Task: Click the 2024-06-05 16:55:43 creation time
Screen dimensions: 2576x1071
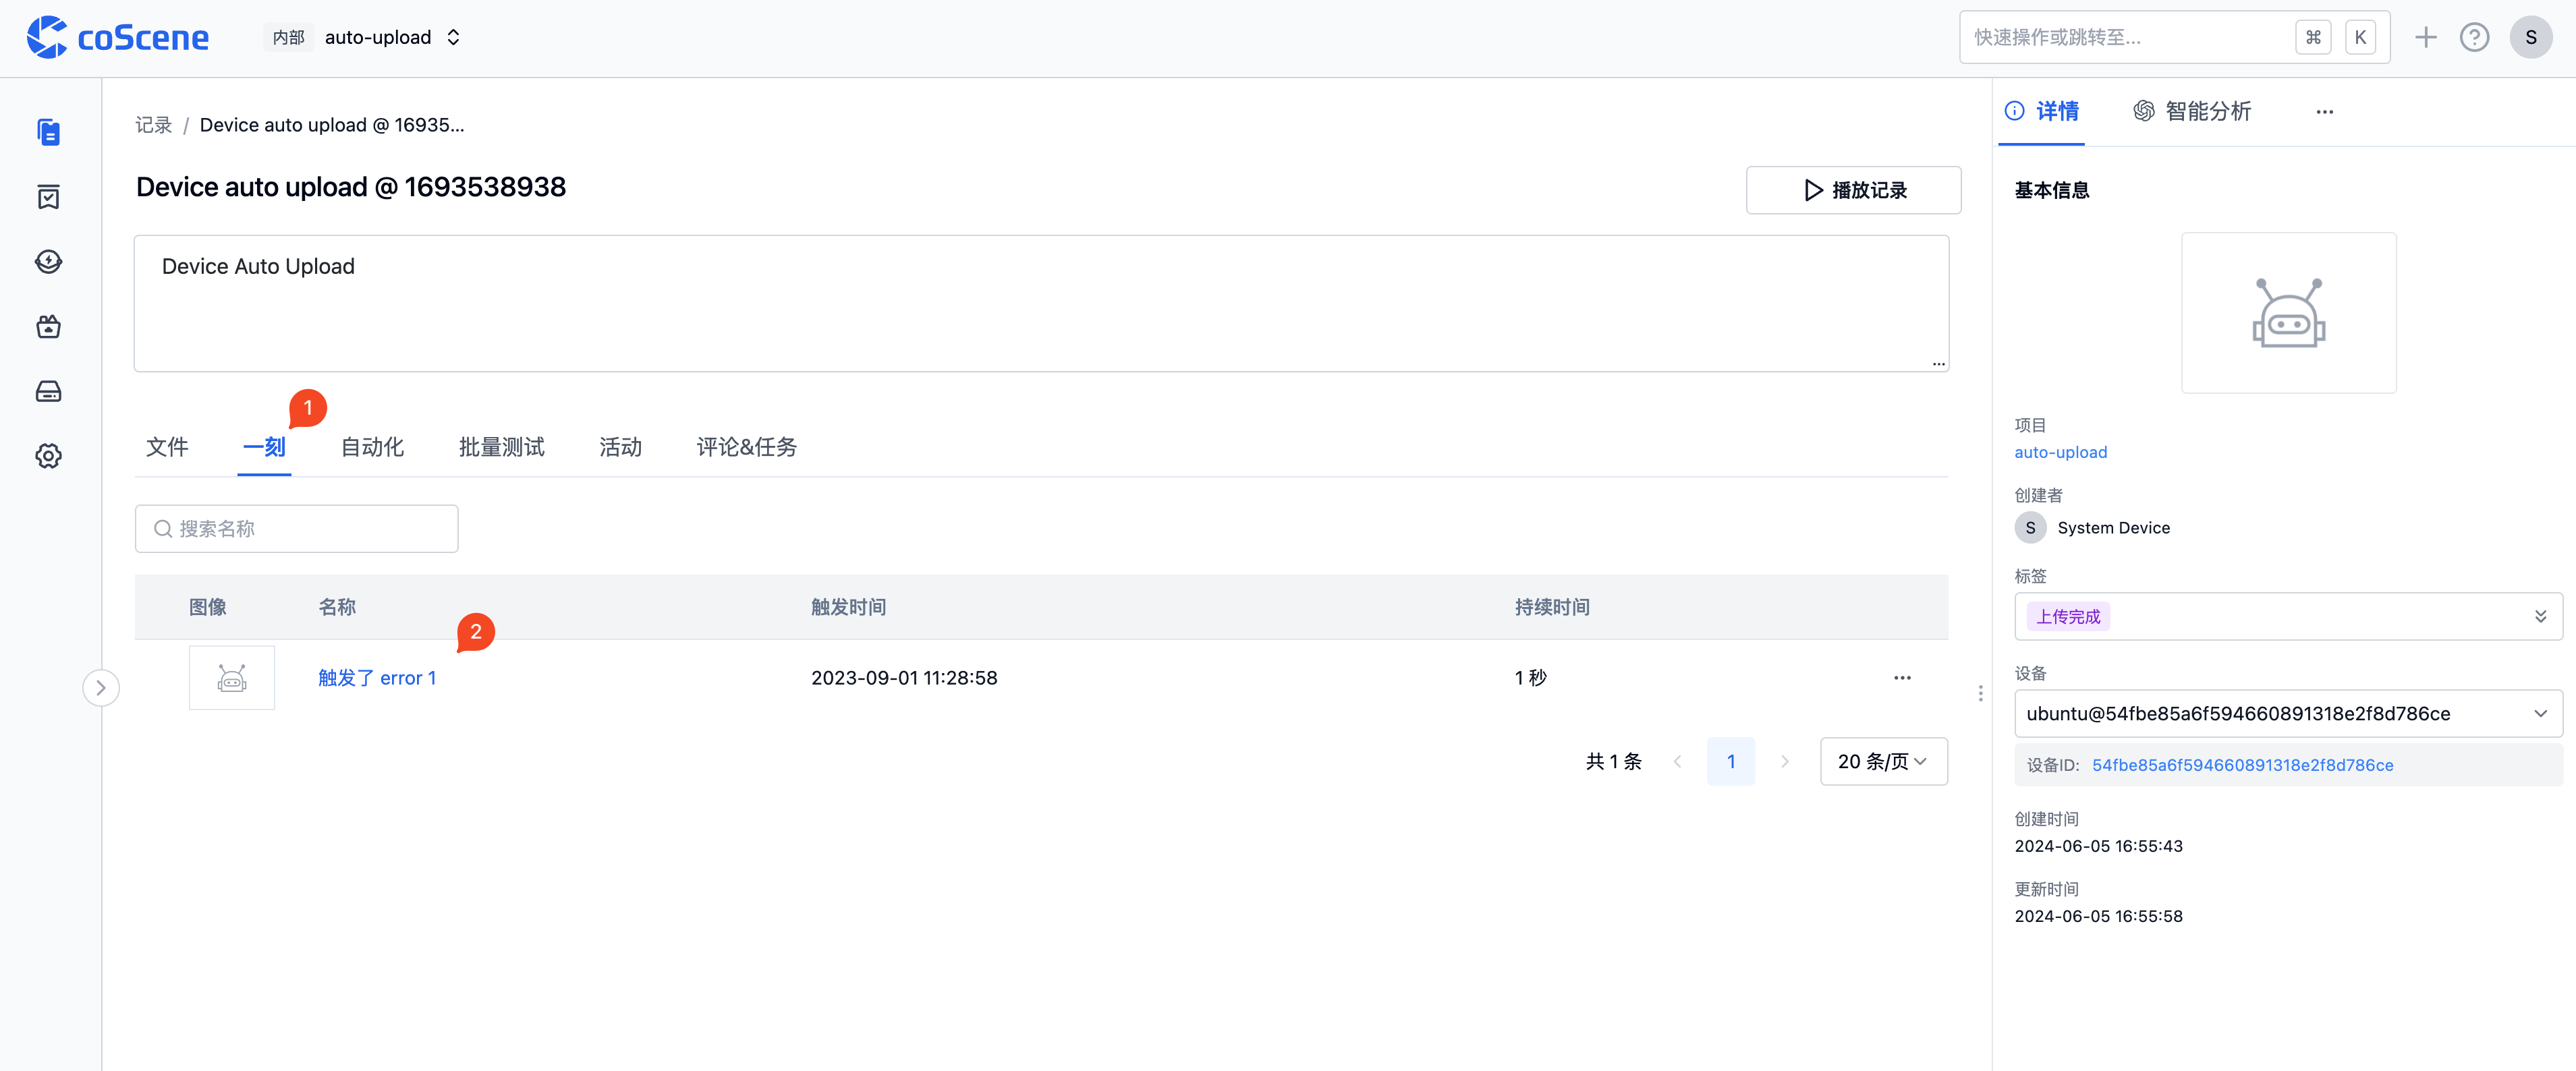Action: coord(2098,846)
